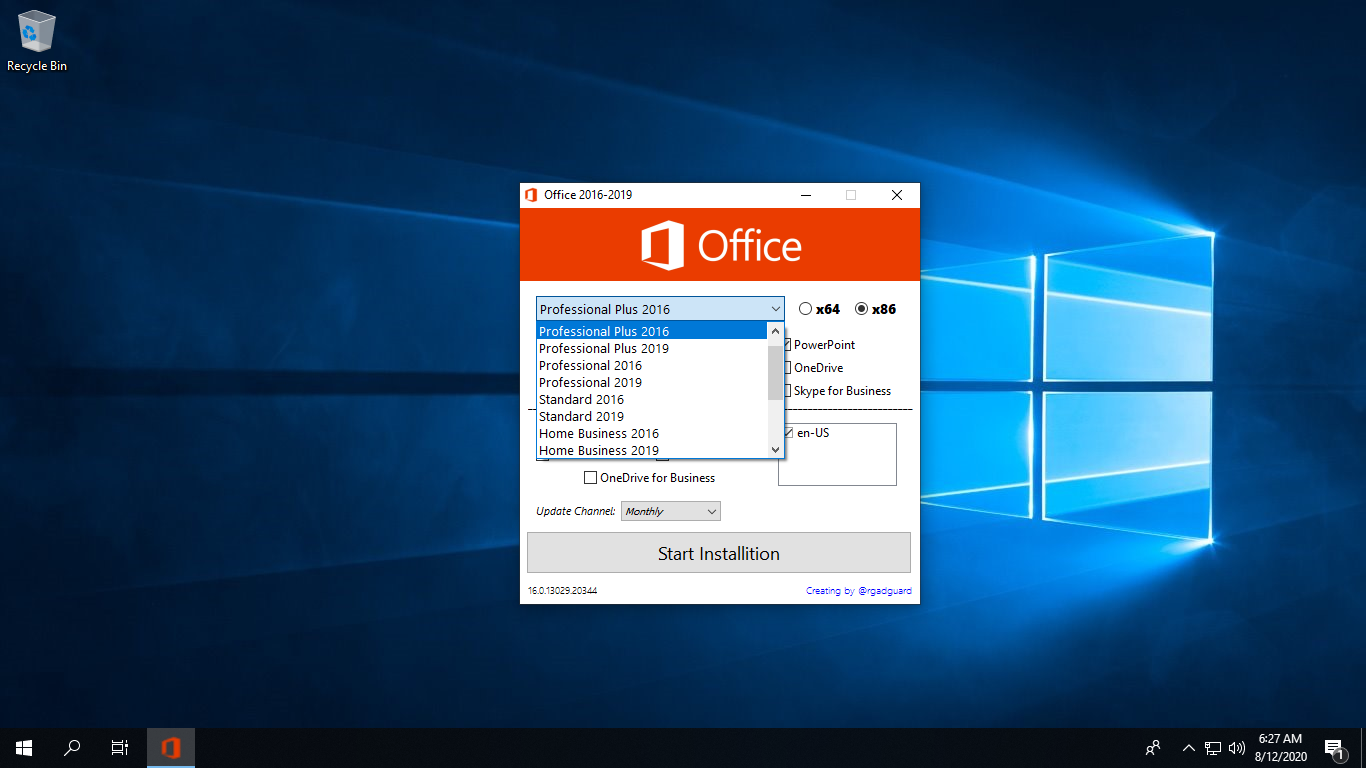The width and height of the screenshot is (1366, 768).
Task: Click the edition list scroll up arrow
Action: 775,331
